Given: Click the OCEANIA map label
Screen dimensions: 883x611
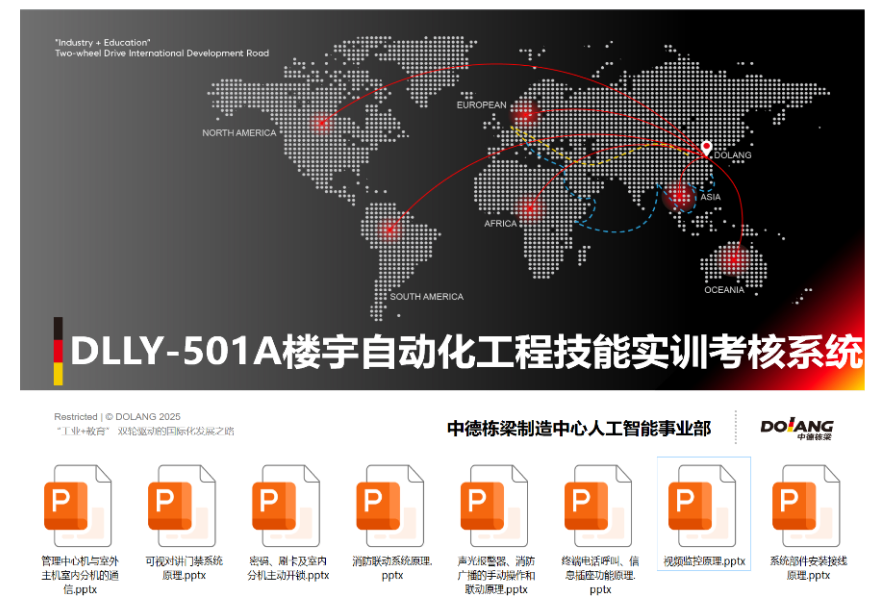Looking at the screenshot, I should pos(724,290).
